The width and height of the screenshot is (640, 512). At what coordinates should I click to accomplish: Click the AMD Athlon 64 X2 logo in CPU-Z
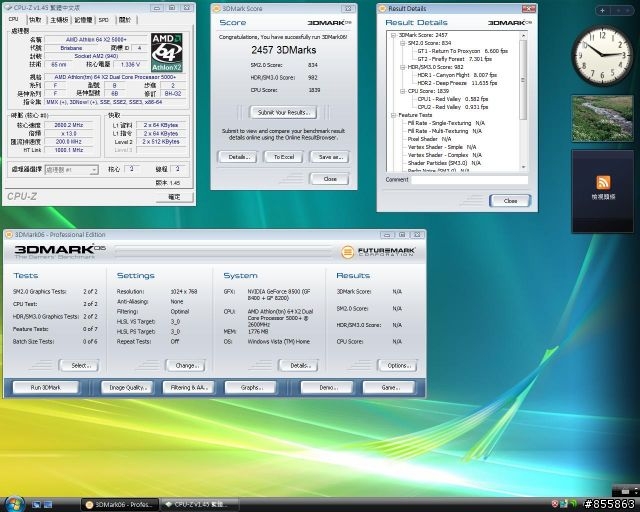click(x=167, y=53)
